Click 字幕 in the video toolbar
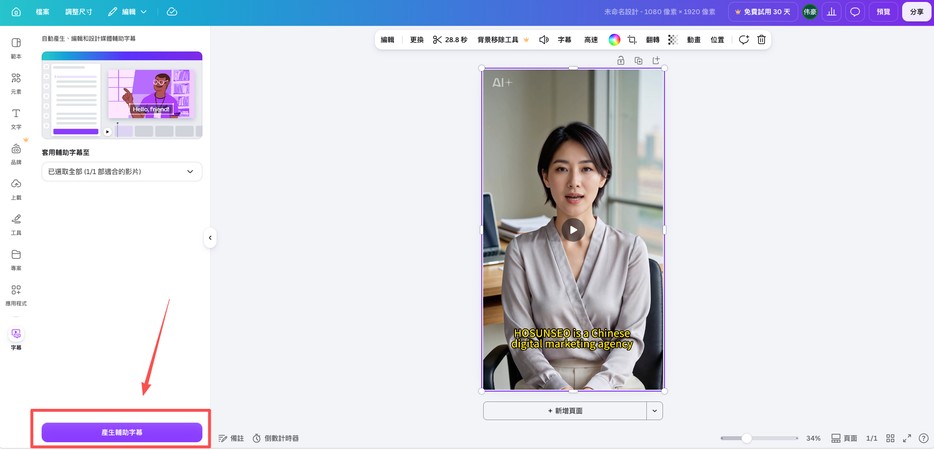The width and height of the screenshot is (934, 450). click(x=564, y=40)
